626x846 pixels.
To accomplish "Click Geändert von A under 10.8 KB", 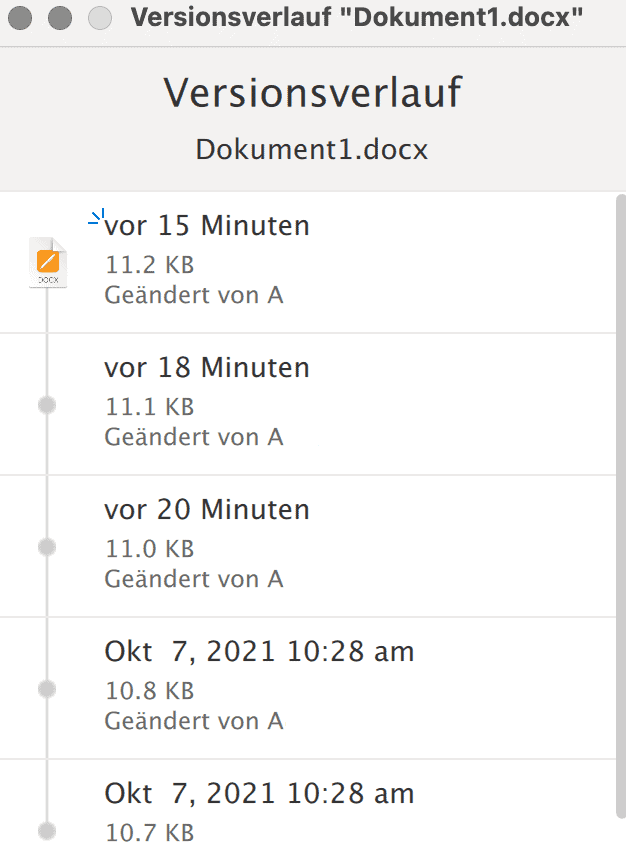I will point(194,721).
